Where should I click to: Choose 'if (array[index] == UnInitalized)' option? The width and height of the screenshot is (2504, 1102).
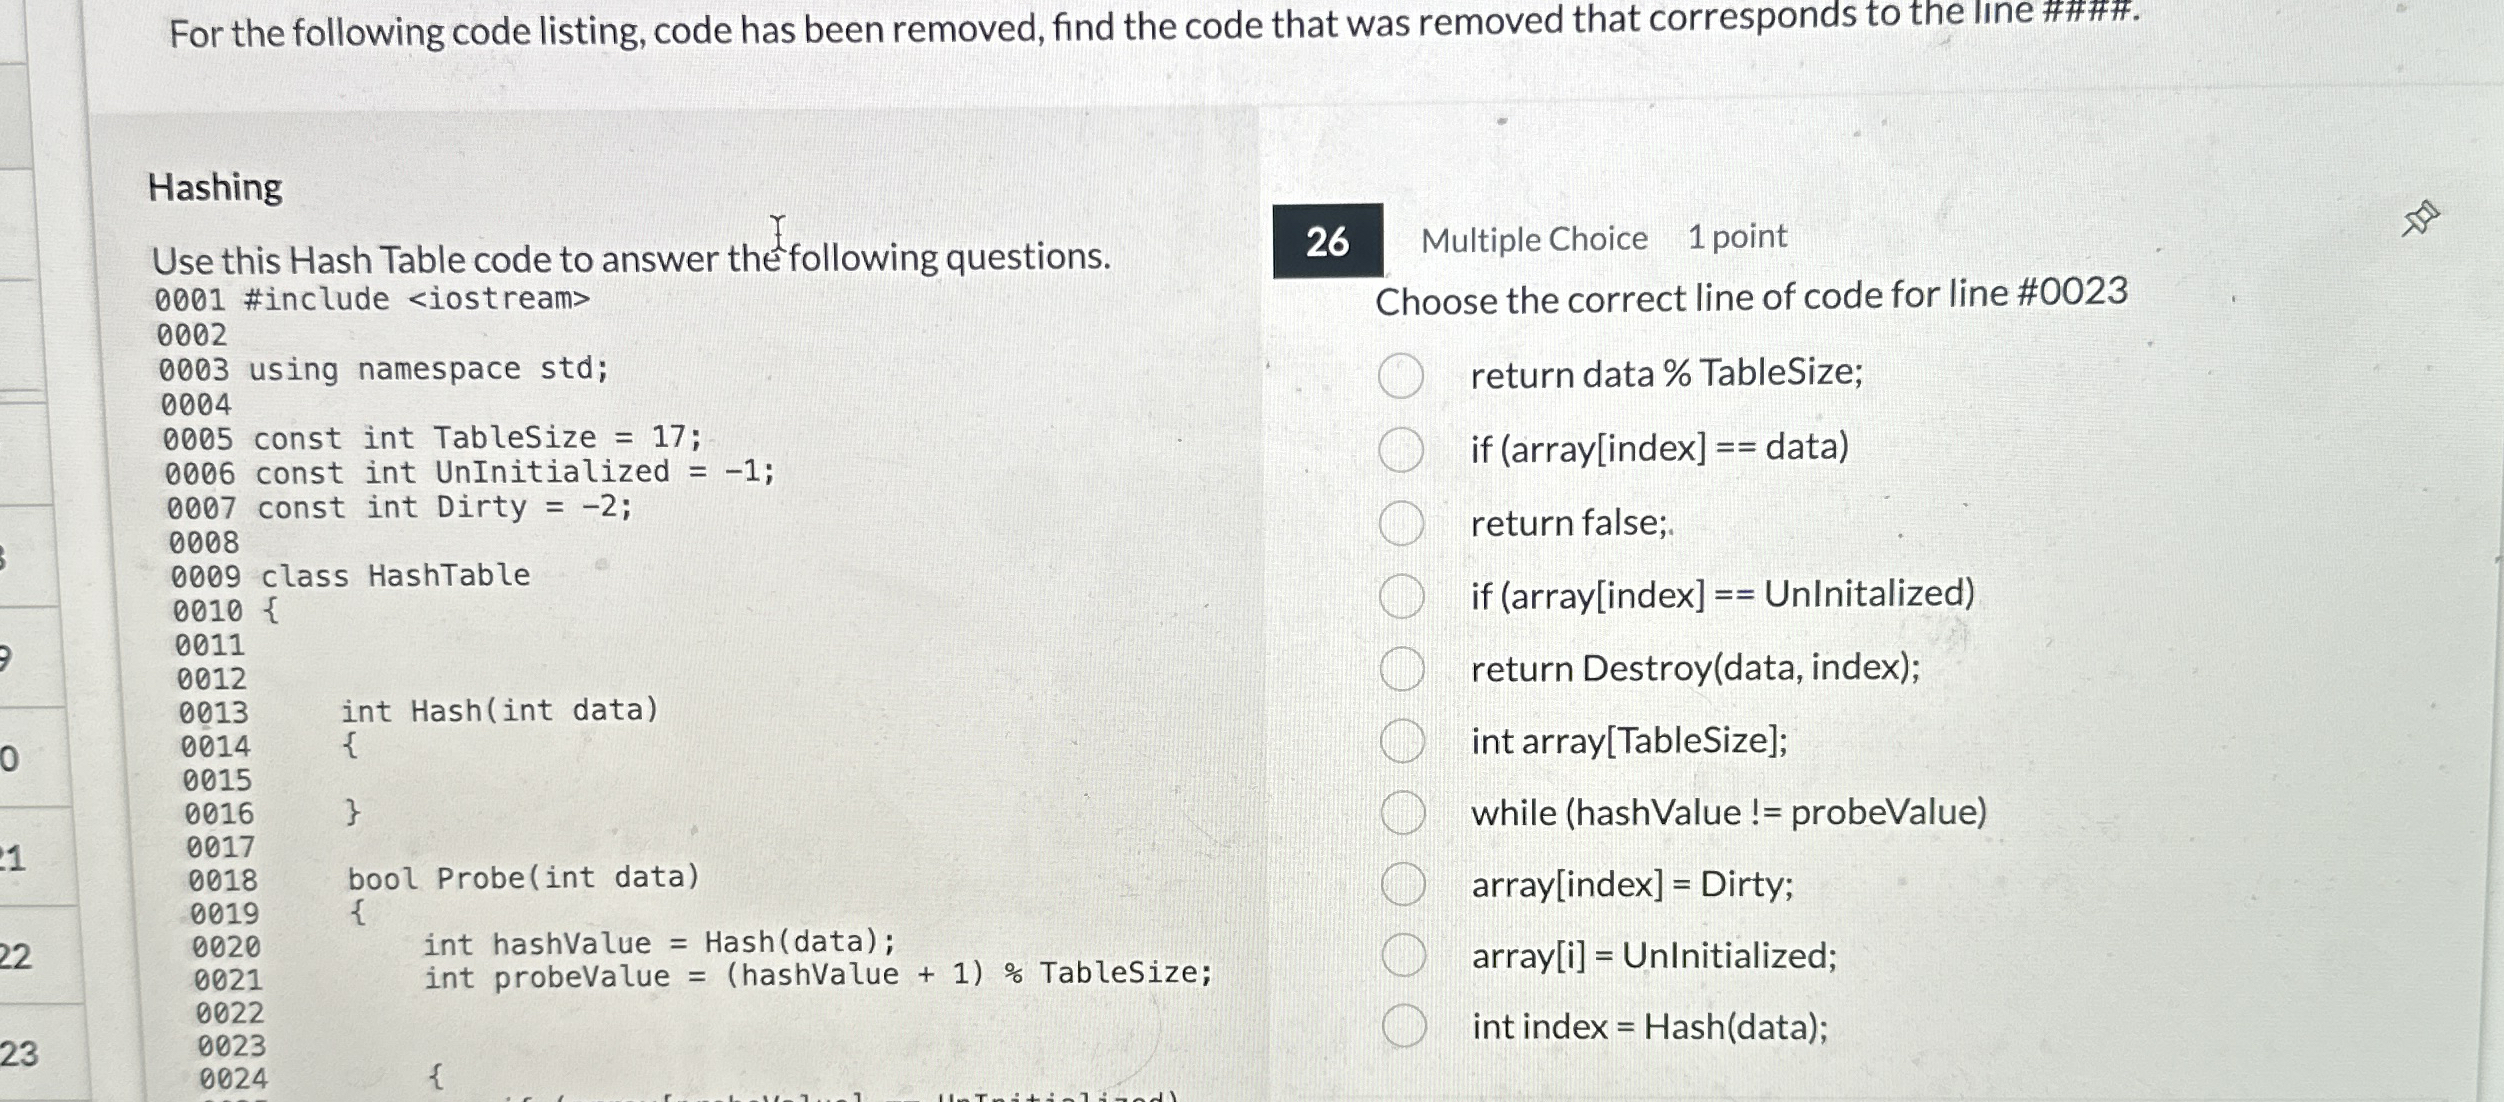click(x=1402, y=596)
